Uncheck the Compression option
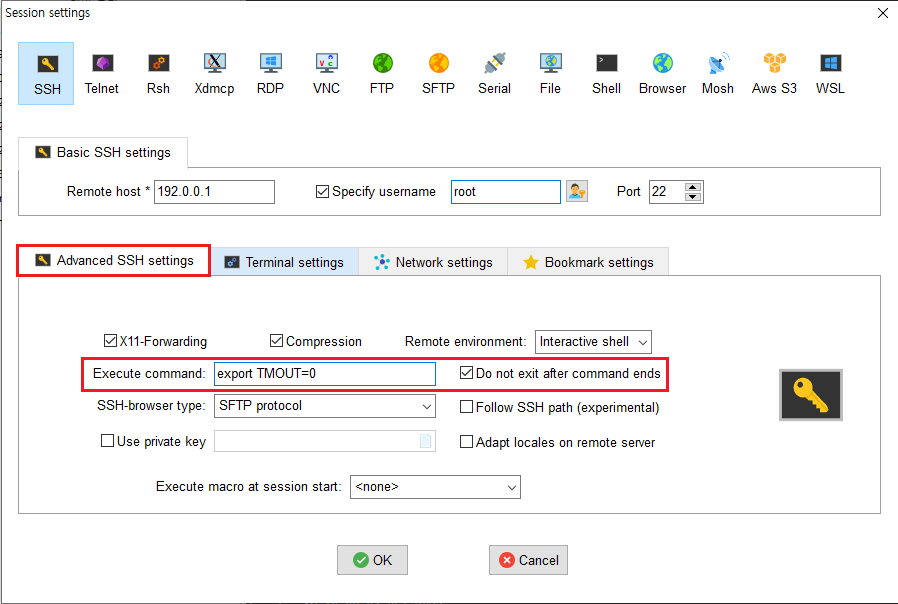The height and width of the screenshot is (604, 898). pos(276,341)
